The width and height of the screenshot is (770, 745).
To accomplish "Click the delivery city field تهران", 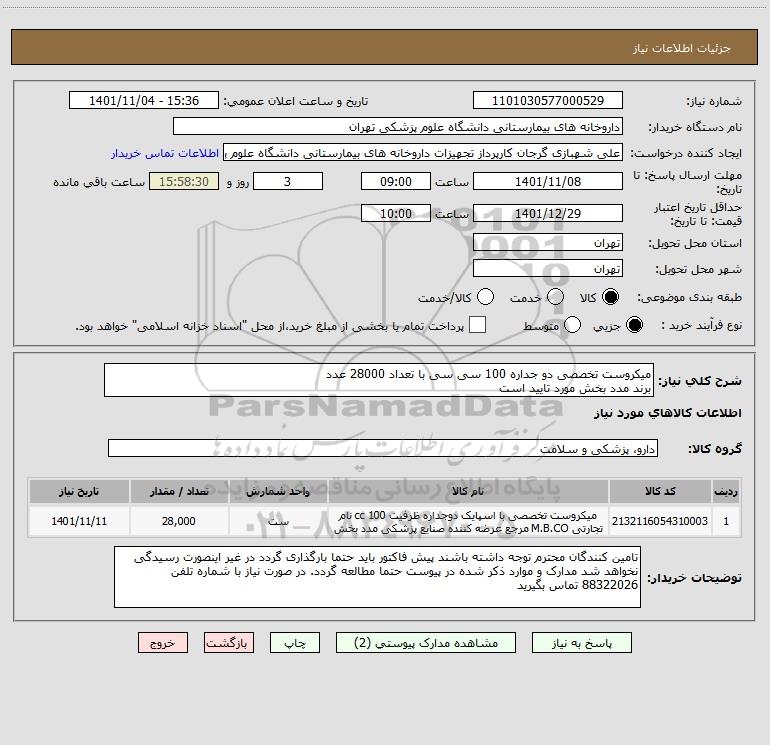I will 548,269.
